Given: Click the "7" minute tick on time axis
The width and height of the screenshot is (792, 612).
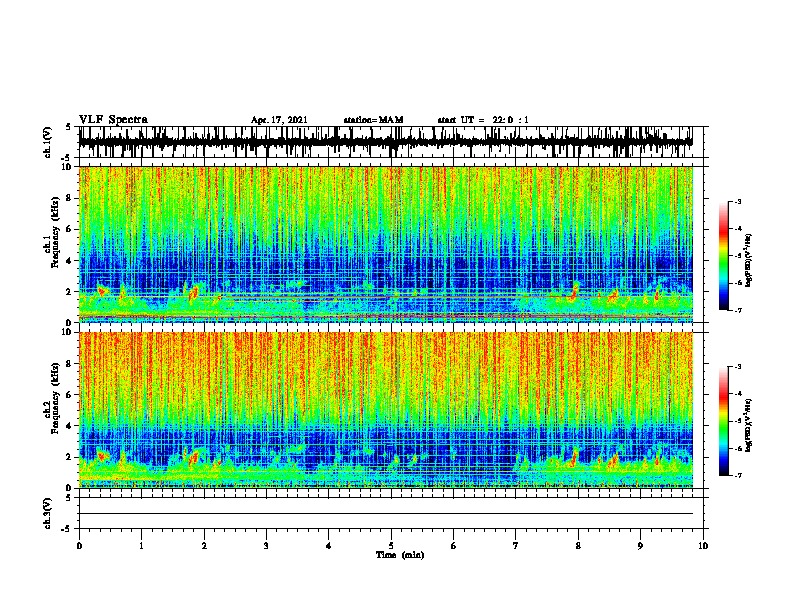Looking at the screenshot, I should point(516,545).
